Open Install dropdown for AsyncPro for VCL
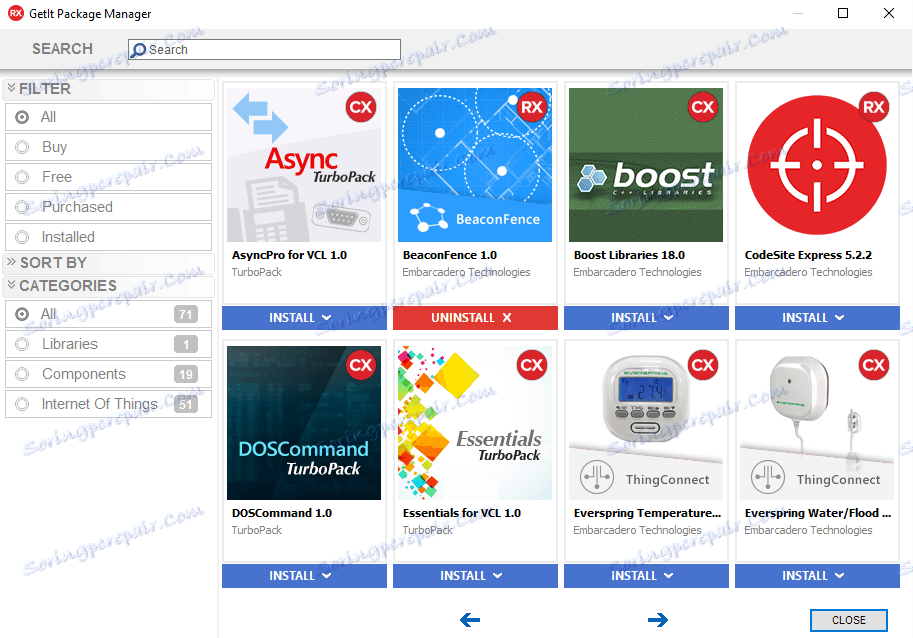This screenshot has height=638, width=913. click(x=304, y=318)
